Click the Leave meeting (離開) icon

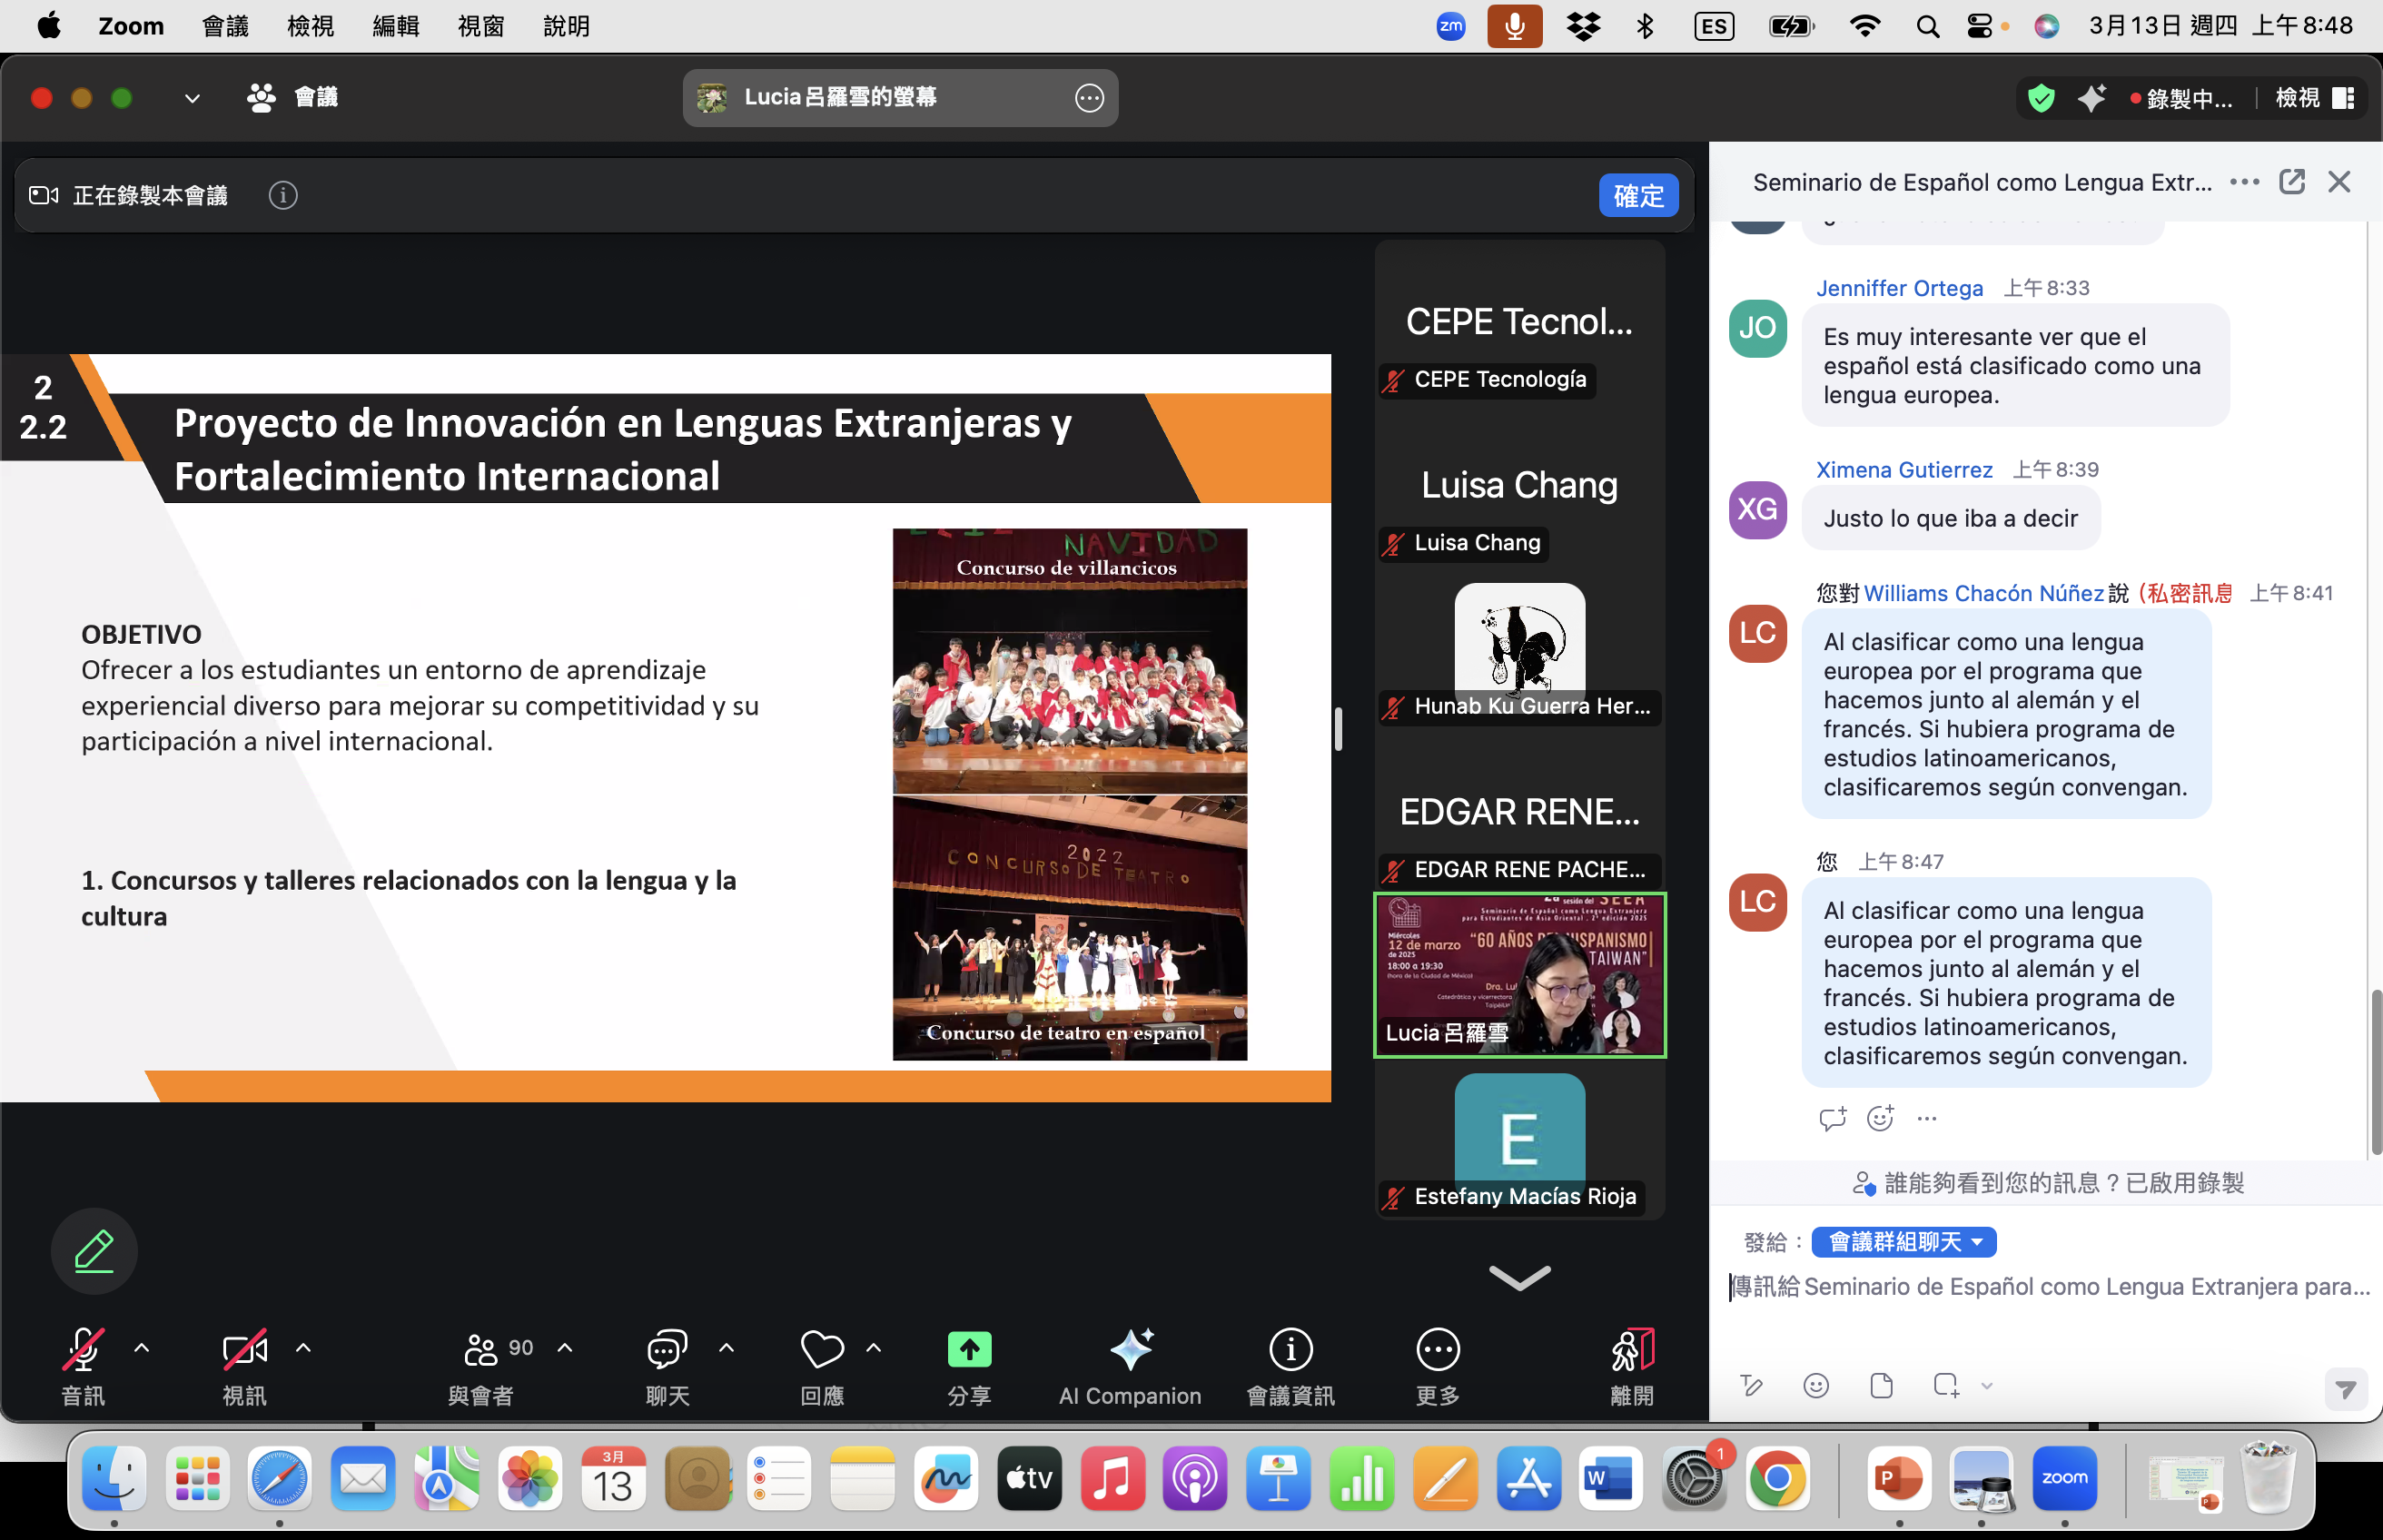(1632, 1349)
